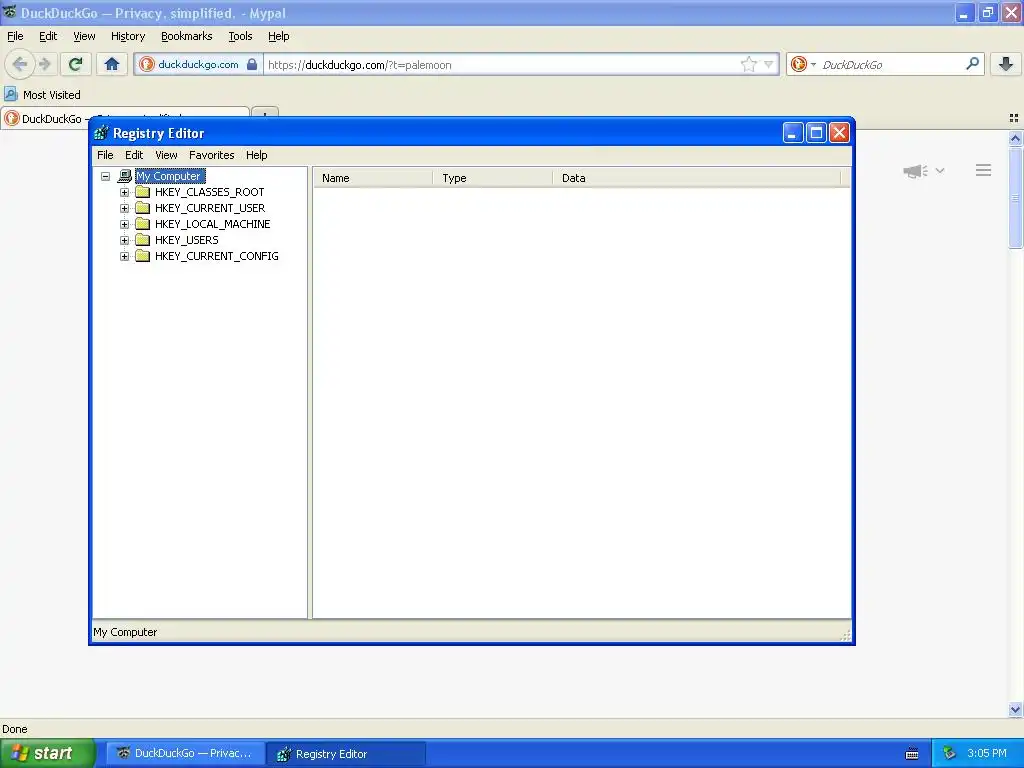Expand HKEY_USERS key
The image size is (1024, 768).
124,240
